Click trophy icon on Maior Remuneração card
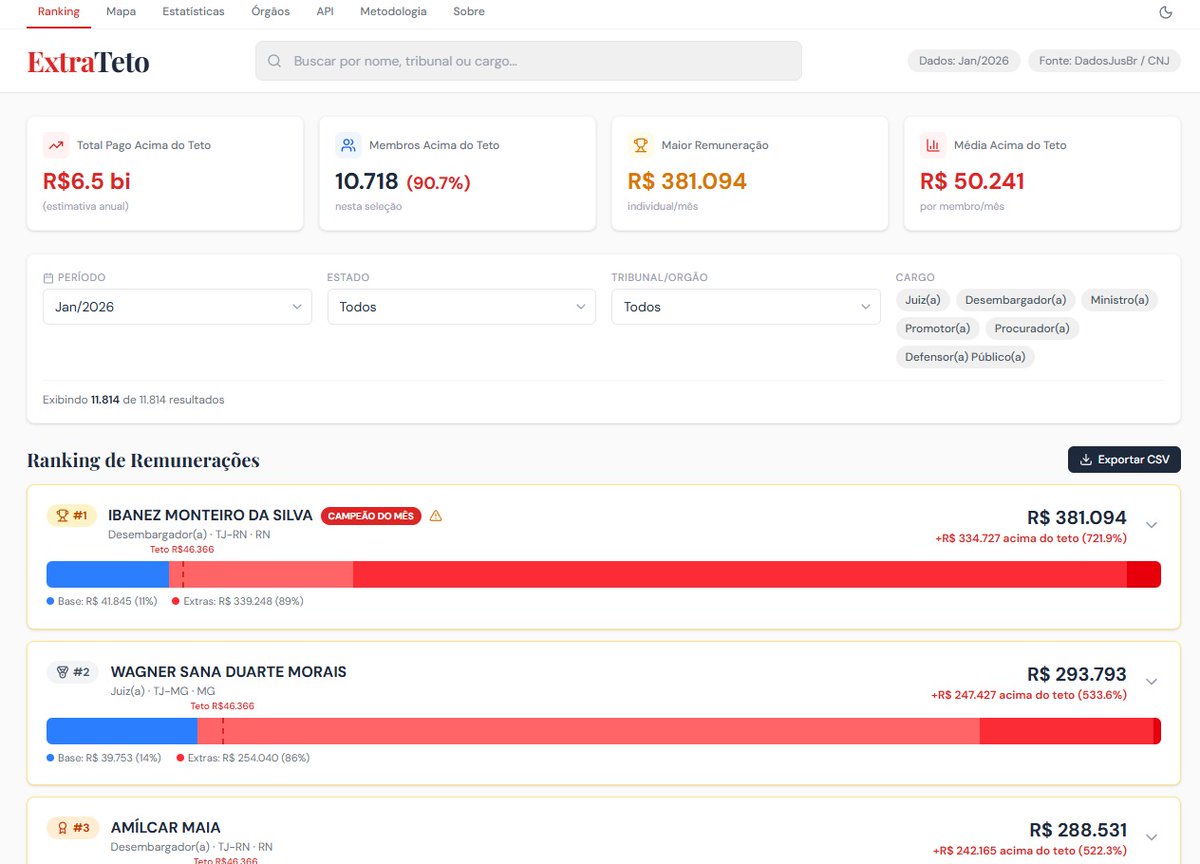The image size is (1200, 864). (641, 145)
